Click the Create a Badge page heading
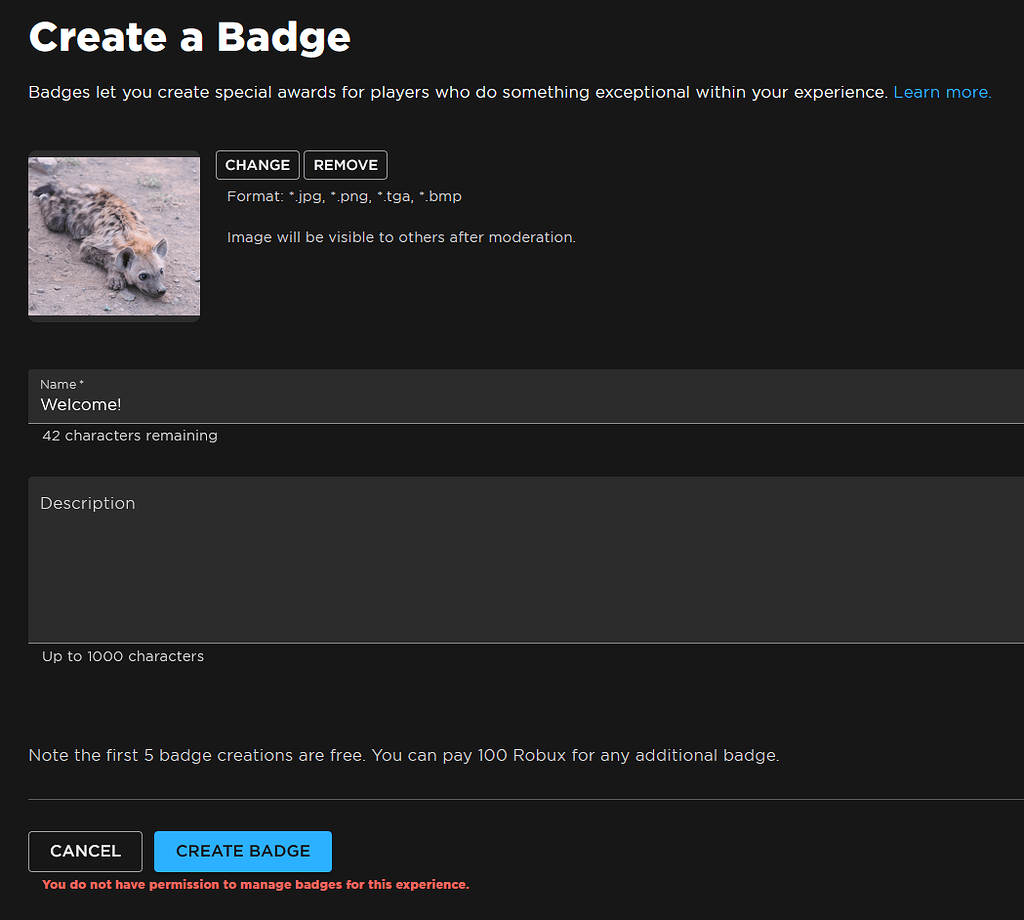This screenshot has height=920, width=1024. (189, 36)
